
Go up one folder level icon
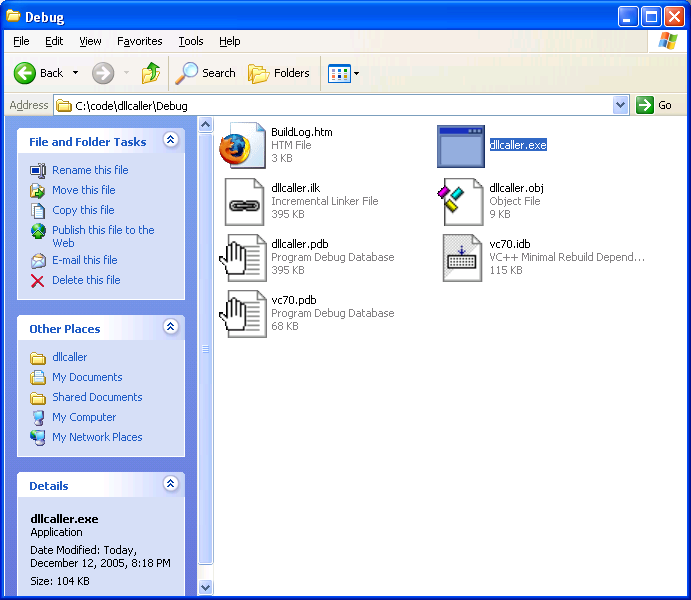tap(151, 73)
